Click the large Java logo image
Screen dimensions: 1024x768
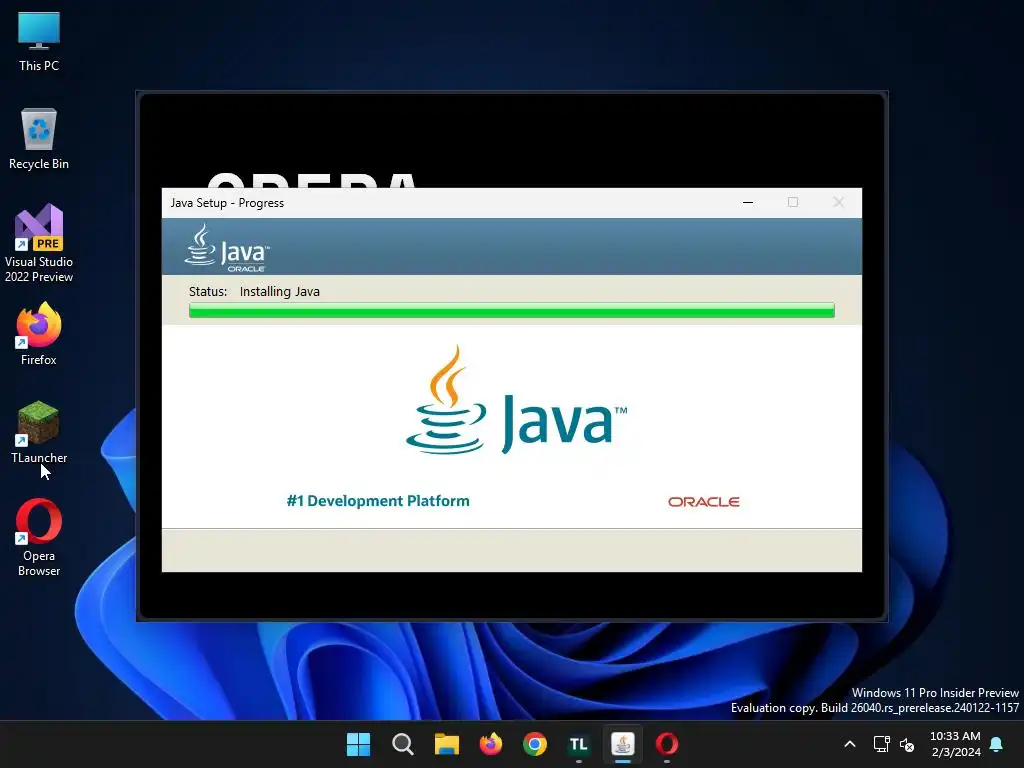pyautogui.click(x=516, y=400)
